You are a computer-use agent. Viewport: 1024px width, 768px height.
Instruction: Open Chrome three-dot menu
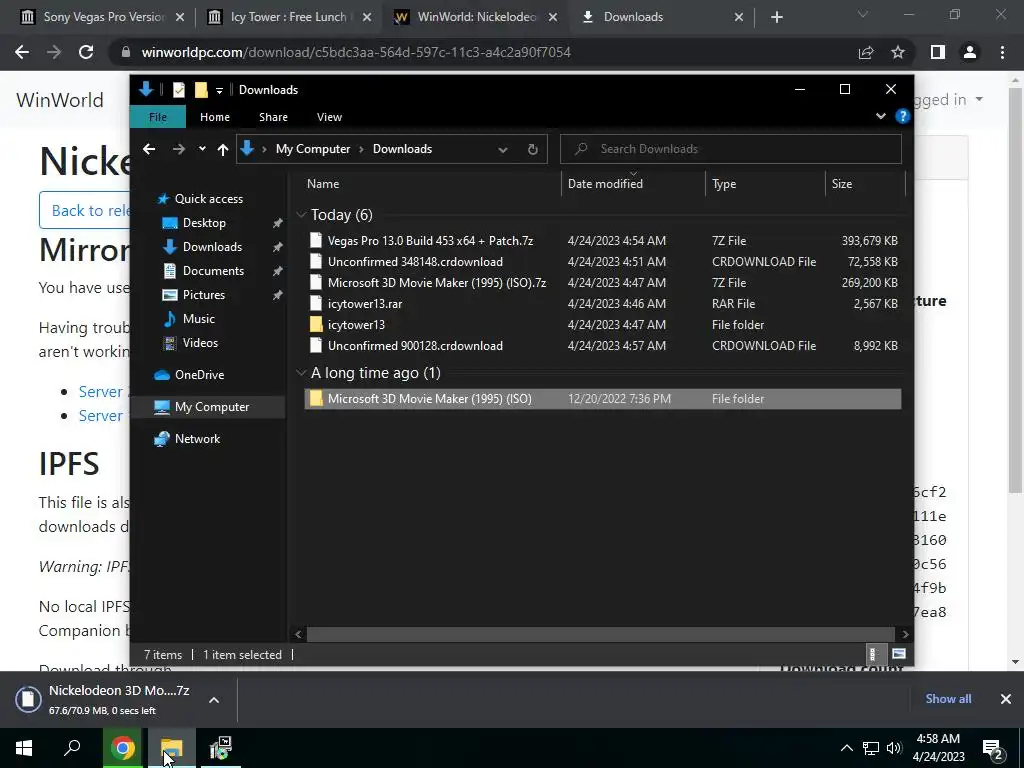click(1002, 52)
